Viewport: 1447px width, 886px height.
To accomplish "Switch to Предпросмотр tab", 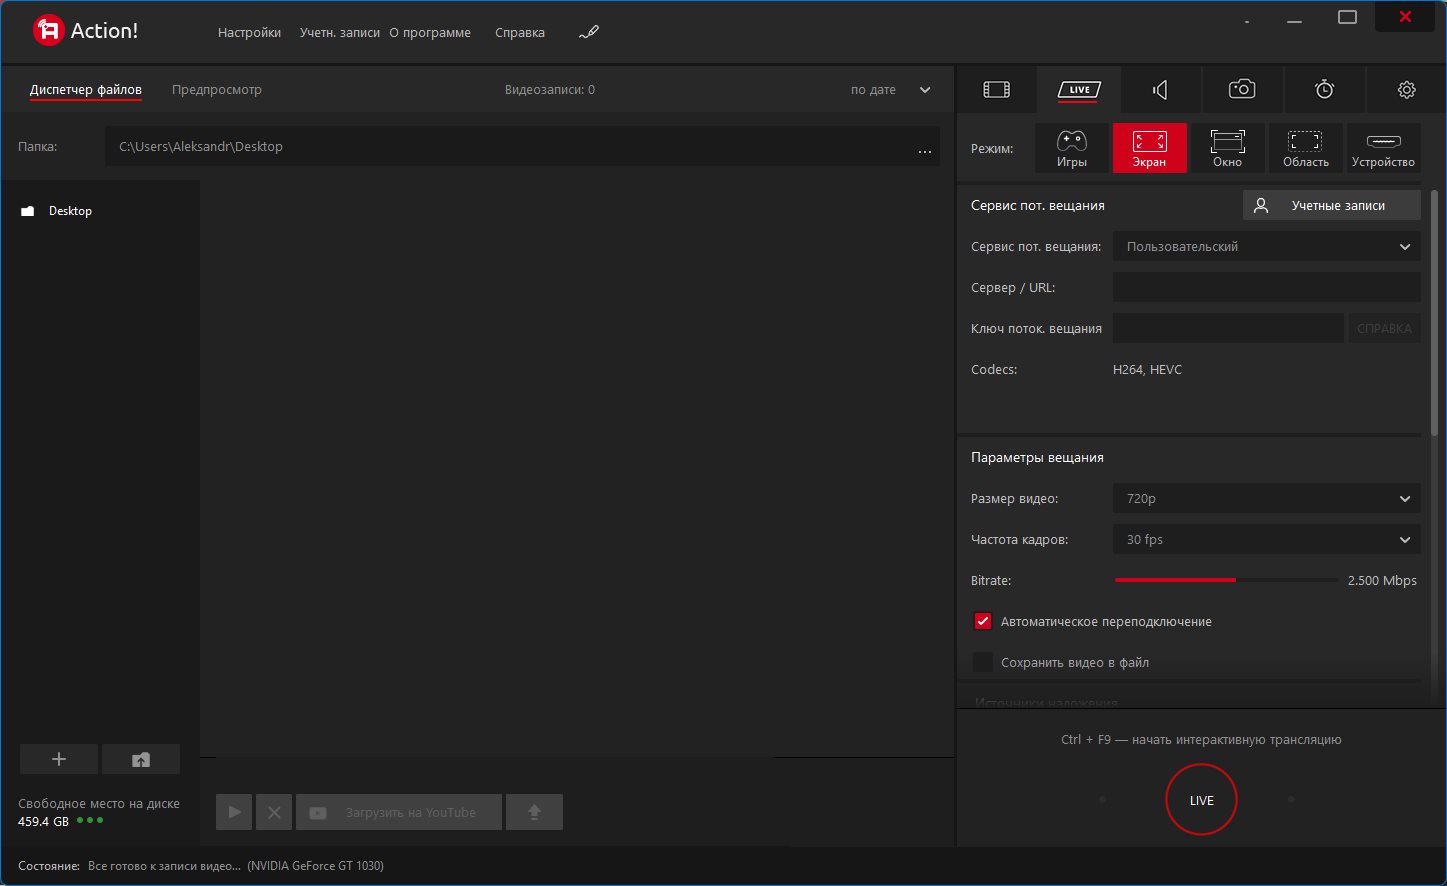I will 217,90.
